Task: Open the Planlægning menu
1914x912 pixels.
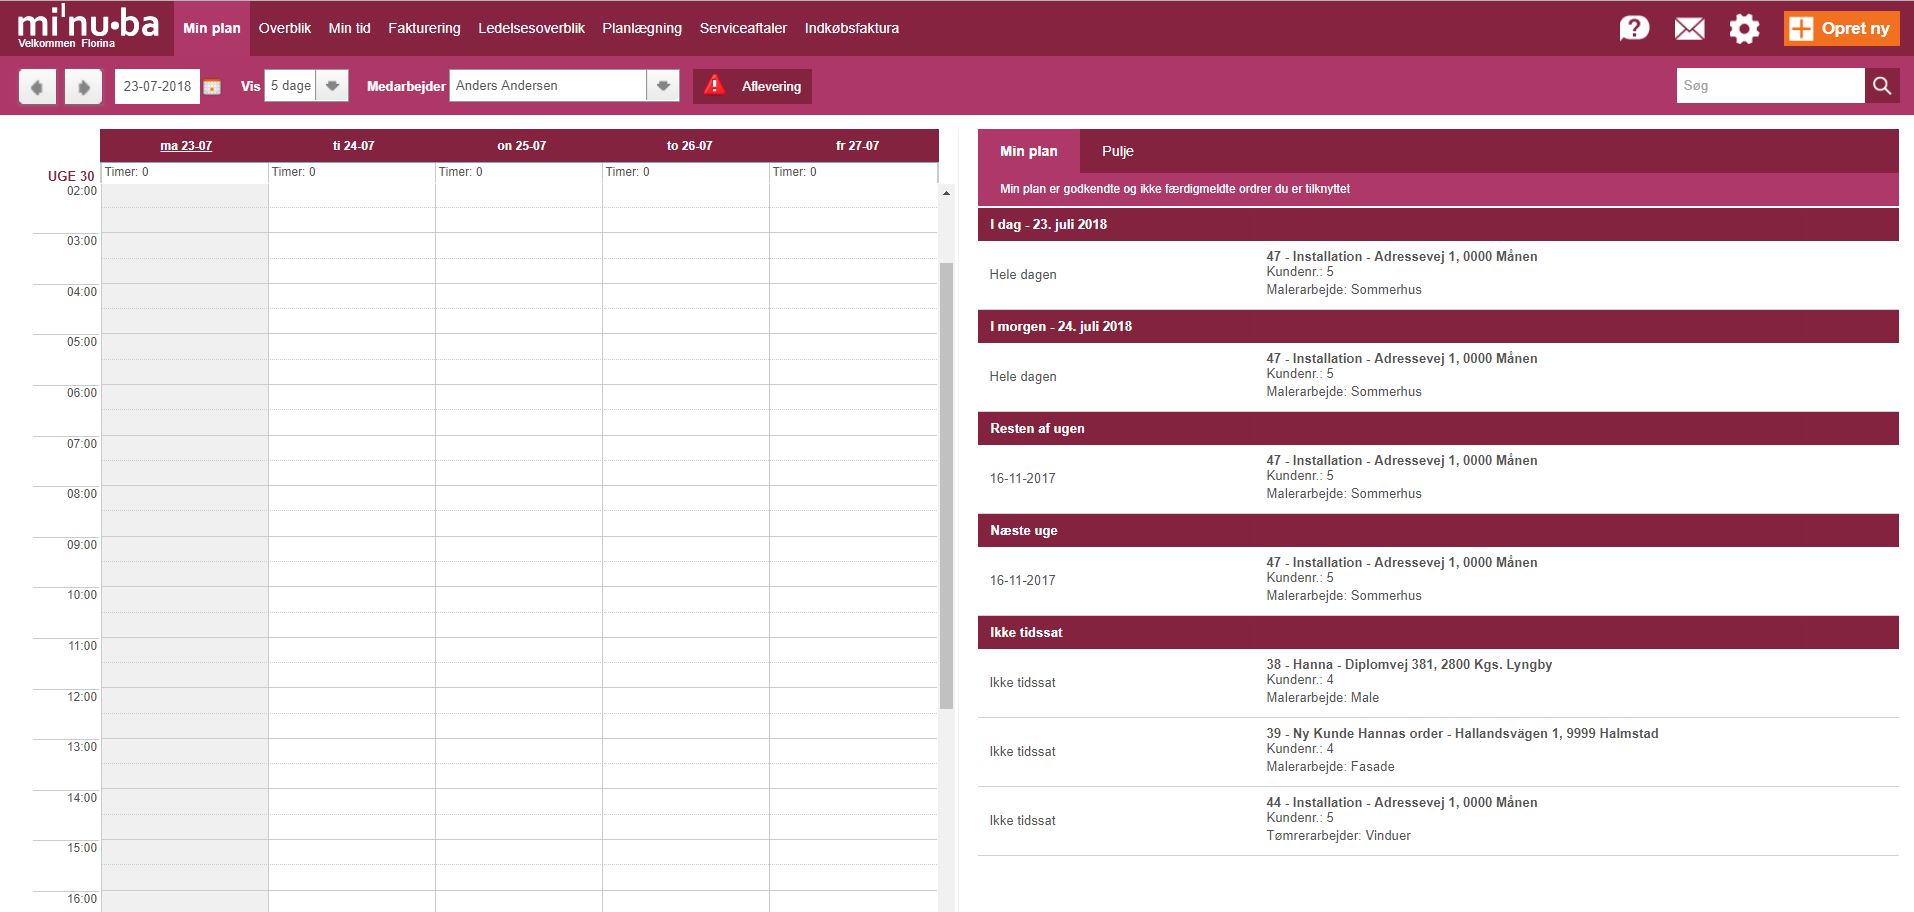Action: coord(641,28)
